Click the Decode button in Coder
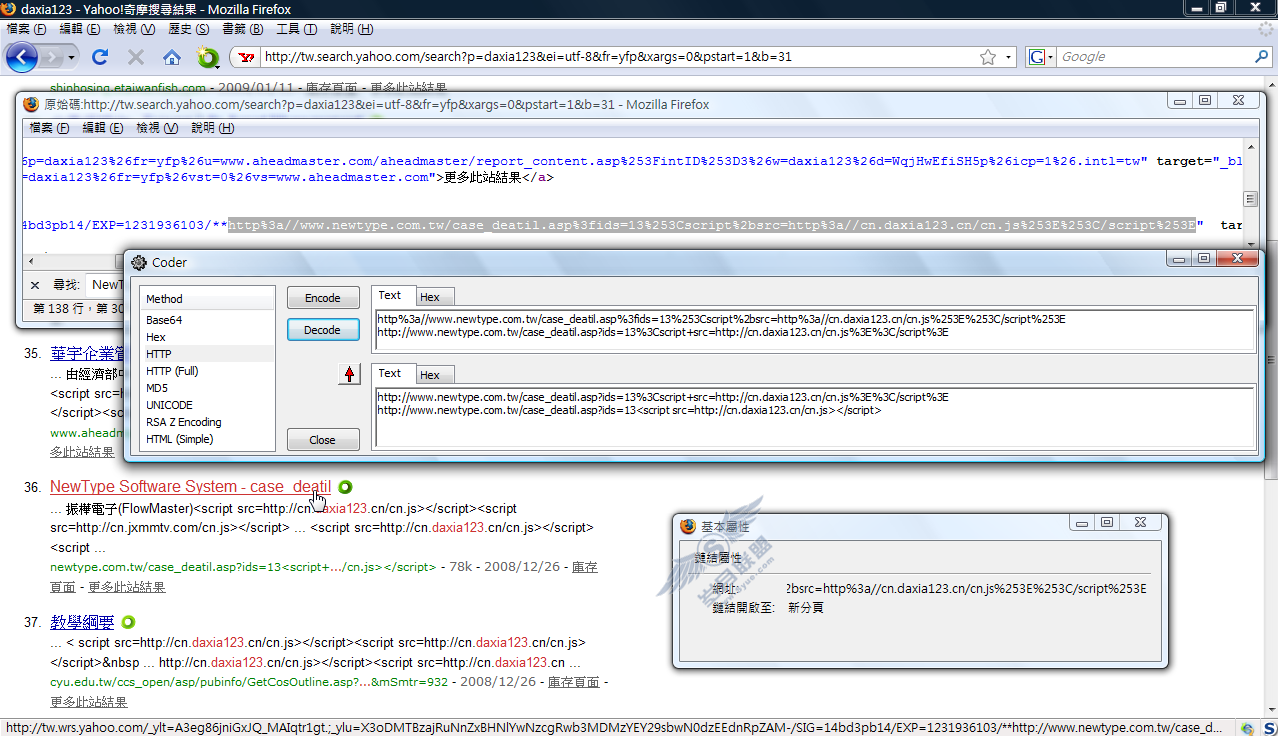The width and height of the screenshot is (1278, 736). (x=323, y=330)
